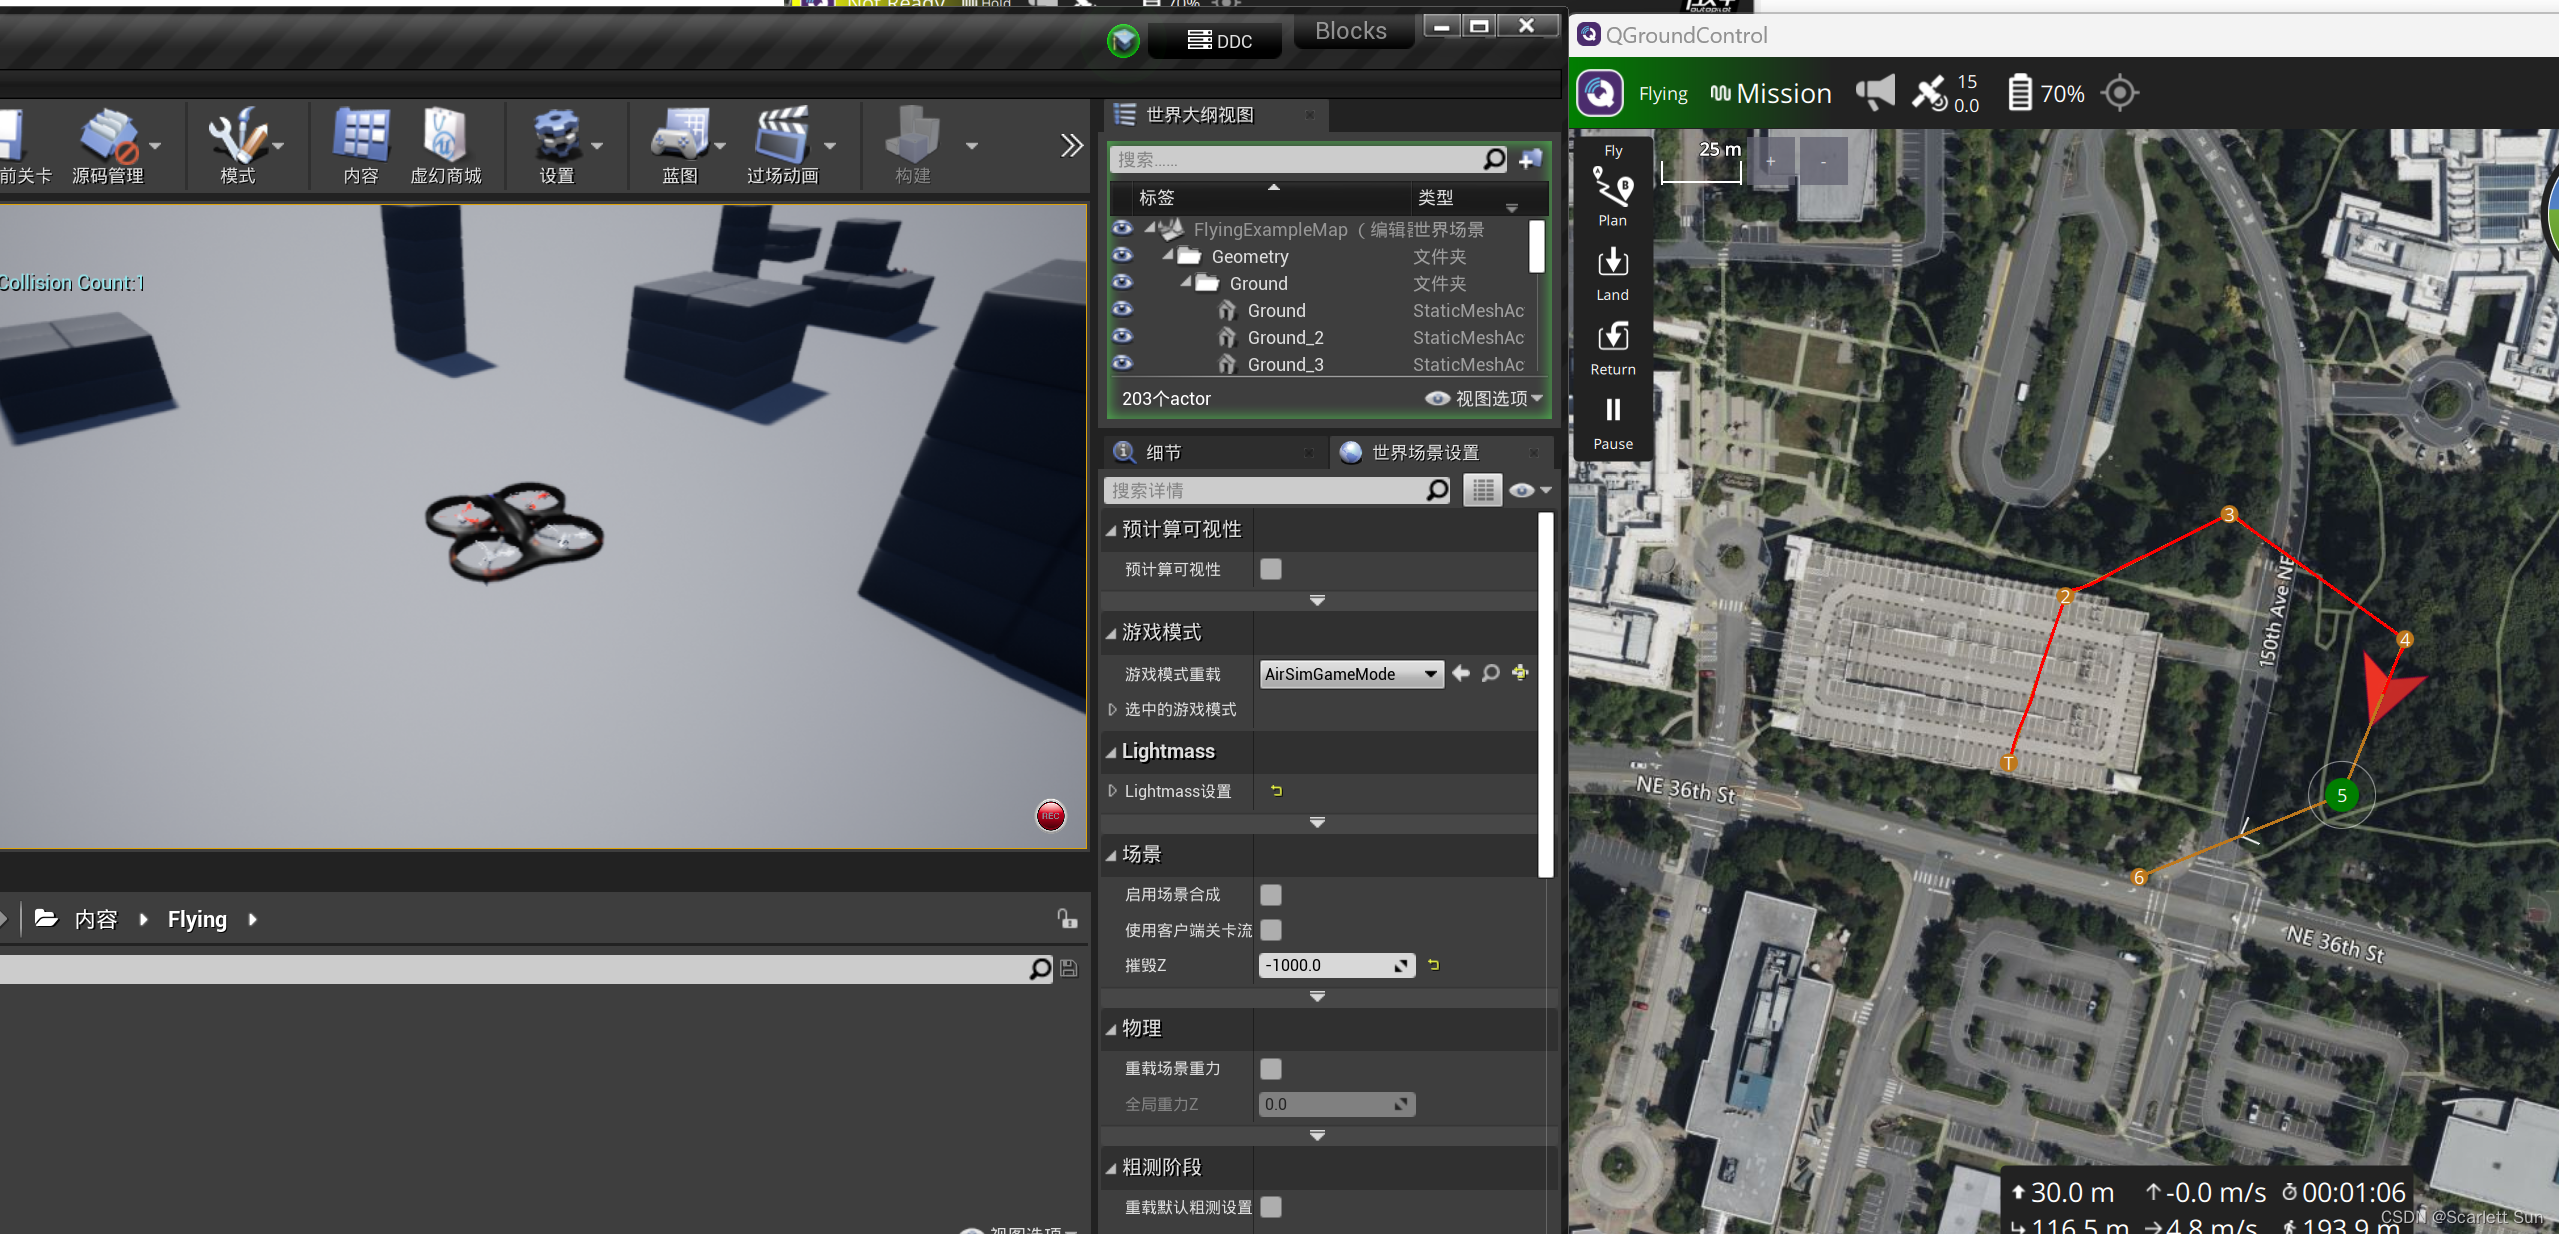The width and height of the screenshot is (2559, 1234).
Task: Toggle 启用场景合成 checkbox
Action: 1271,893
